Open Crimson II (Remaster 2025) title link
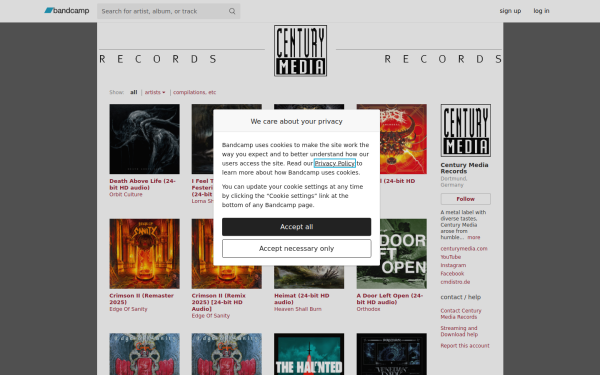The width and height of the screenshot is (600, 375). pos(142,299)
